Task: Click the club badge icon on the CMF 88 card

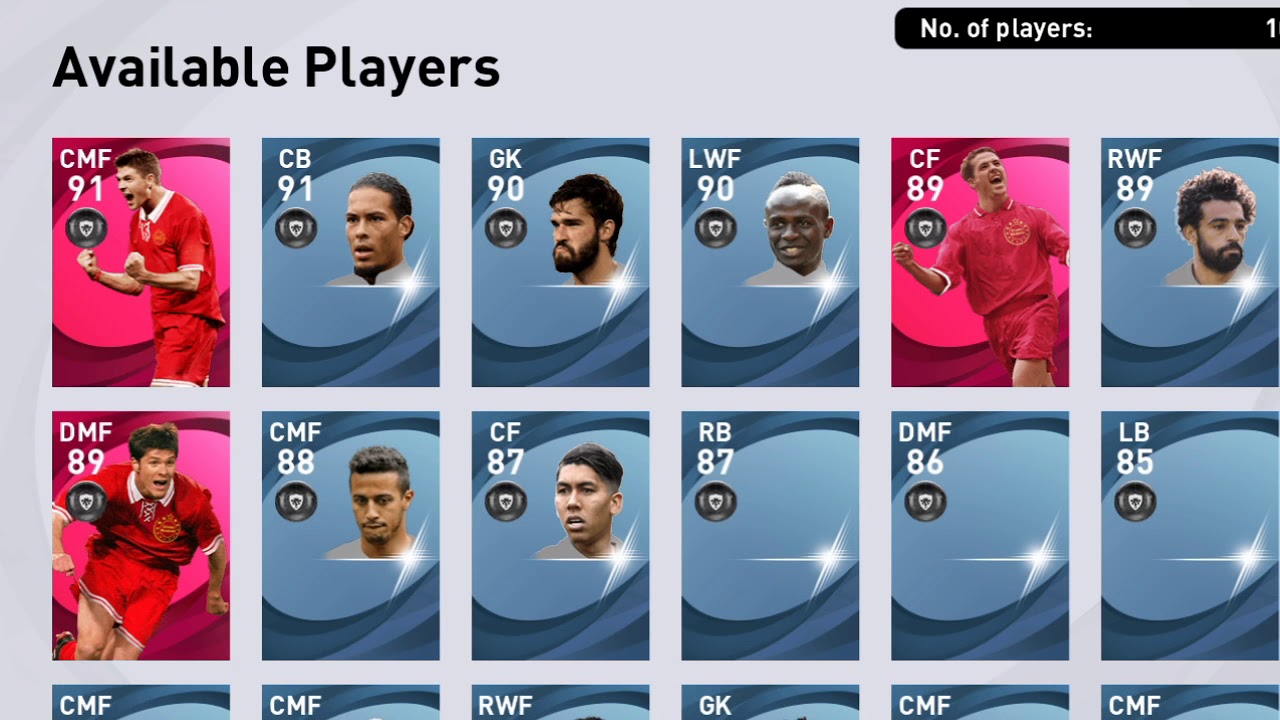Action: (x=296, y=501)
